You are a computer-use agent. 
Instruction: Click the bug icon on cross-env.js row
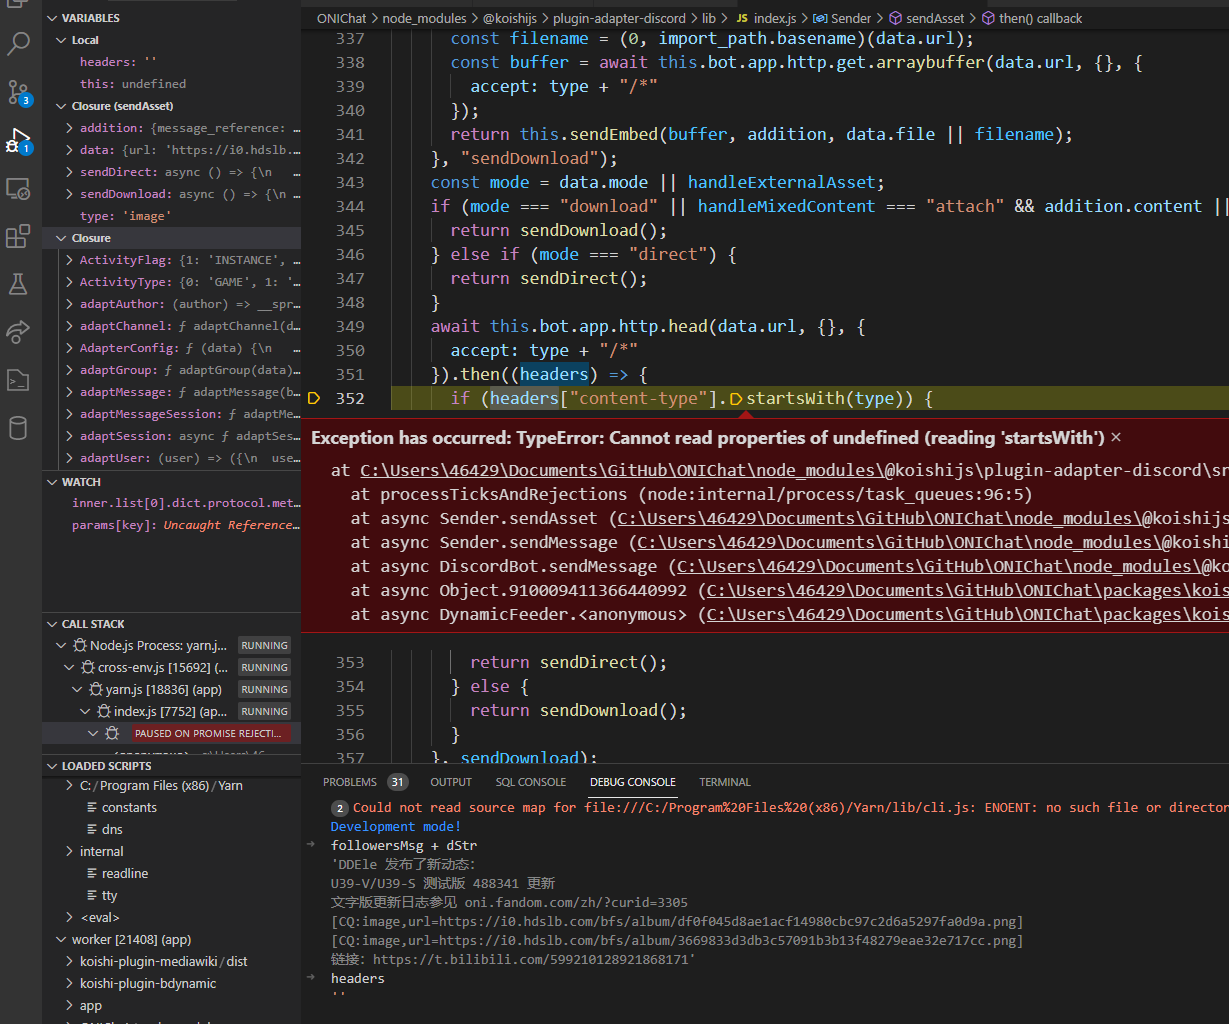(88, 668)
